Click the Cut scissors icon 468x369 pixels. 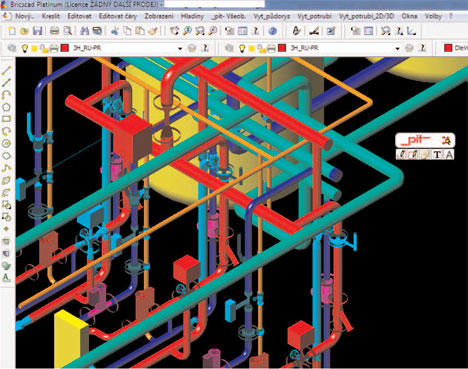click(x=115, y=31)
